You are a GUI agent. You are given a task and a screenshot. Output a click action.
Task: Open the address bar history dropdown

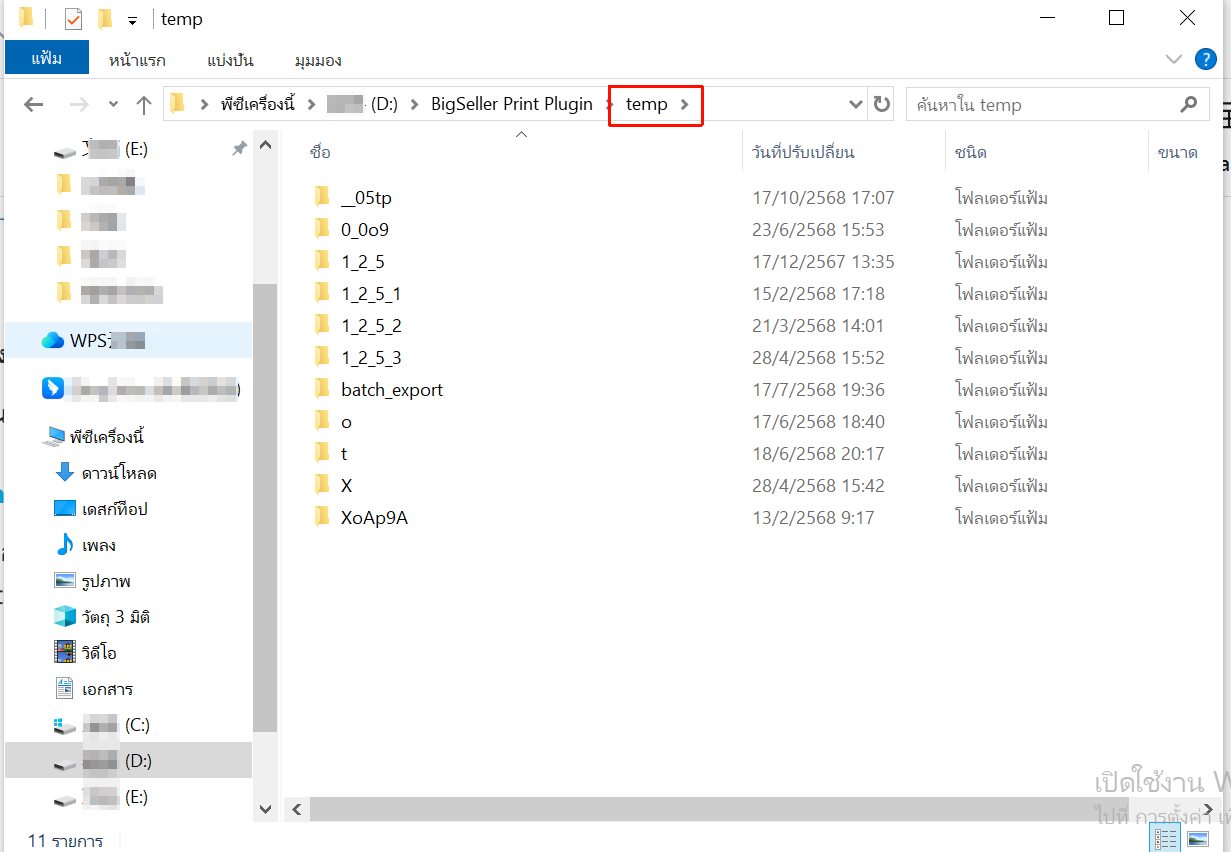(x=855, y=105)
